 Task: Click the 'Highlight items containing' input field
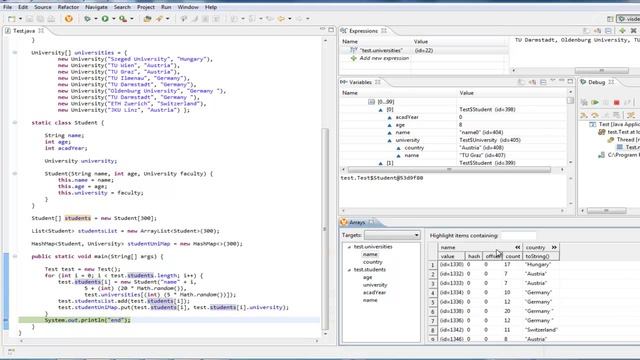pos(518,236)
